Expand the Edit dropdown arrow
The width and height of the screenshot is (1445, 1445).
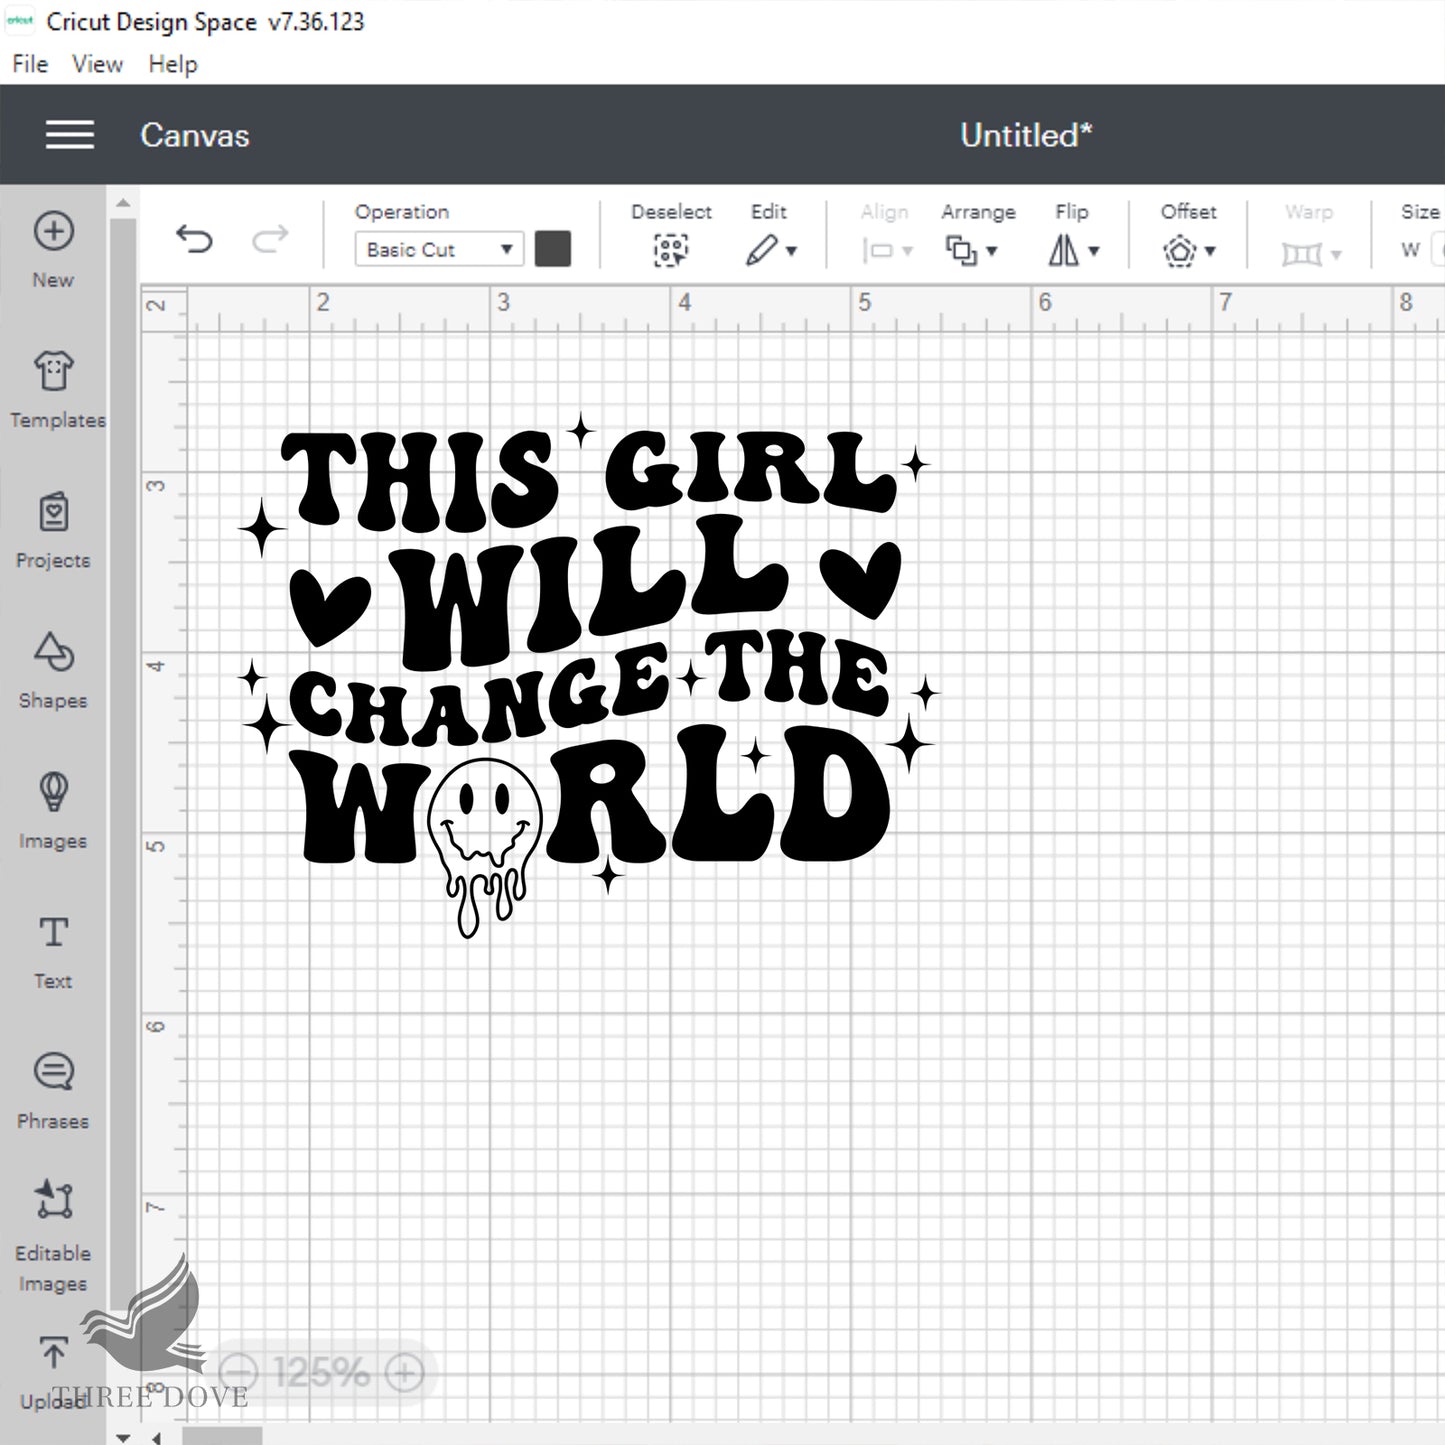pyautogui.click(x=792, y=252)
